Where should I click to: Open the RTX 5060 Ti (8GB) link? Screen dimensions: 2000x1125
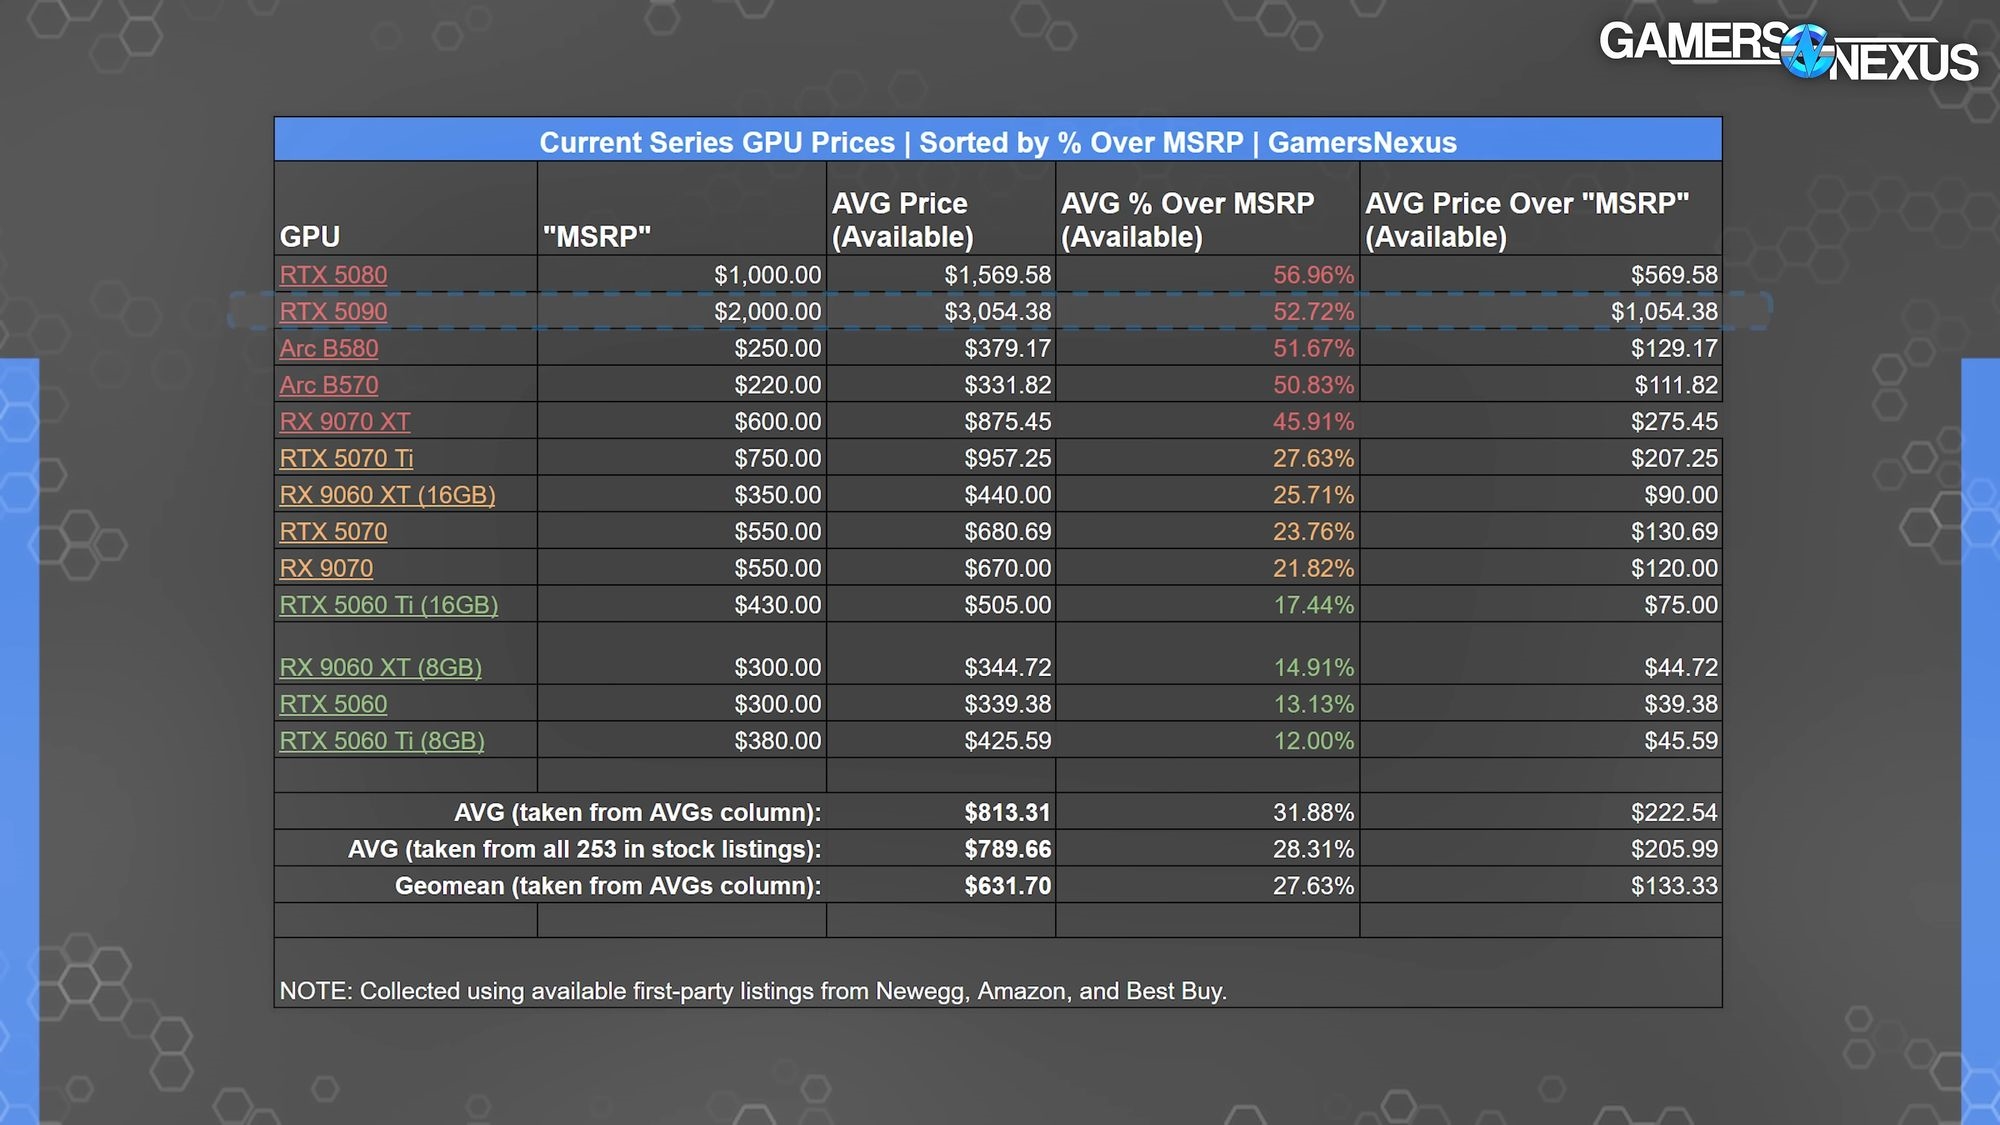click(x=381, y=741)
